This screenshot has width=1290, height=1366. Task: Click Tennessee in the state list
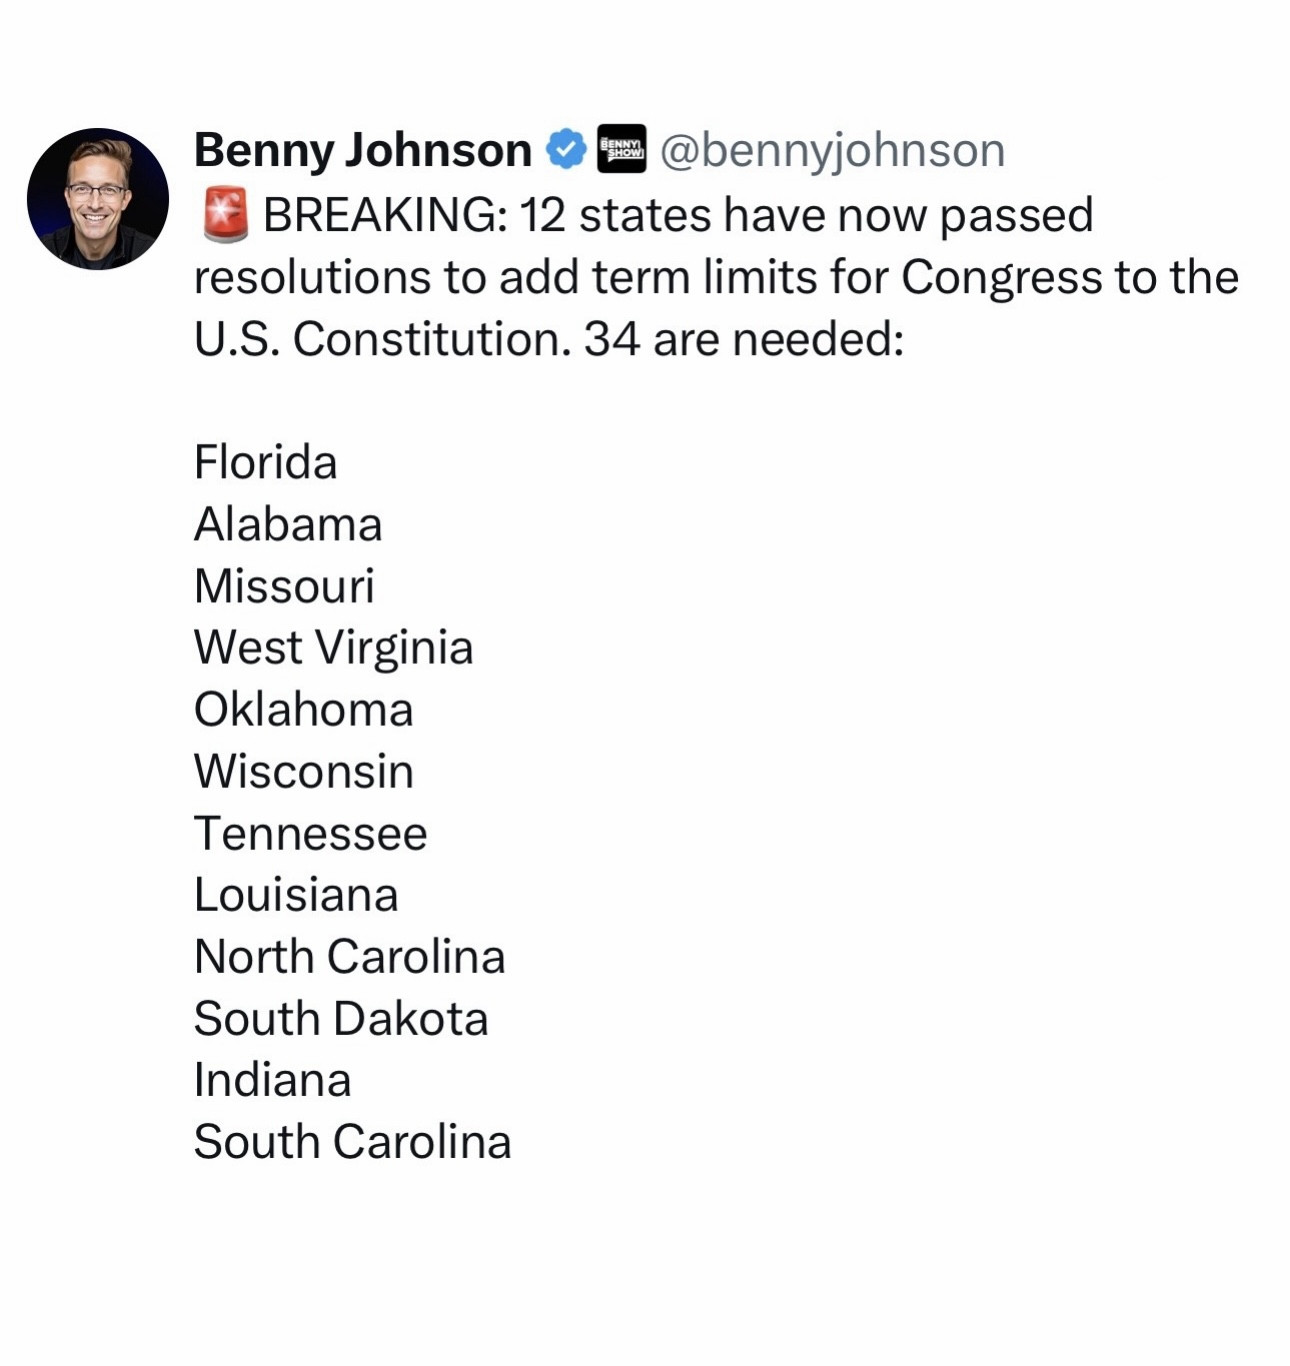[310, 834]
